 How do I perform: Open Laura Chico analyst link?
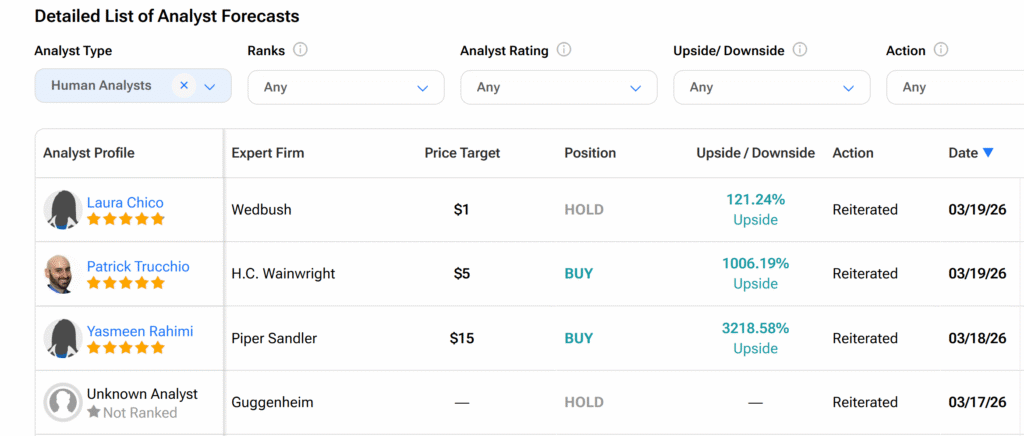pos(125,202)
